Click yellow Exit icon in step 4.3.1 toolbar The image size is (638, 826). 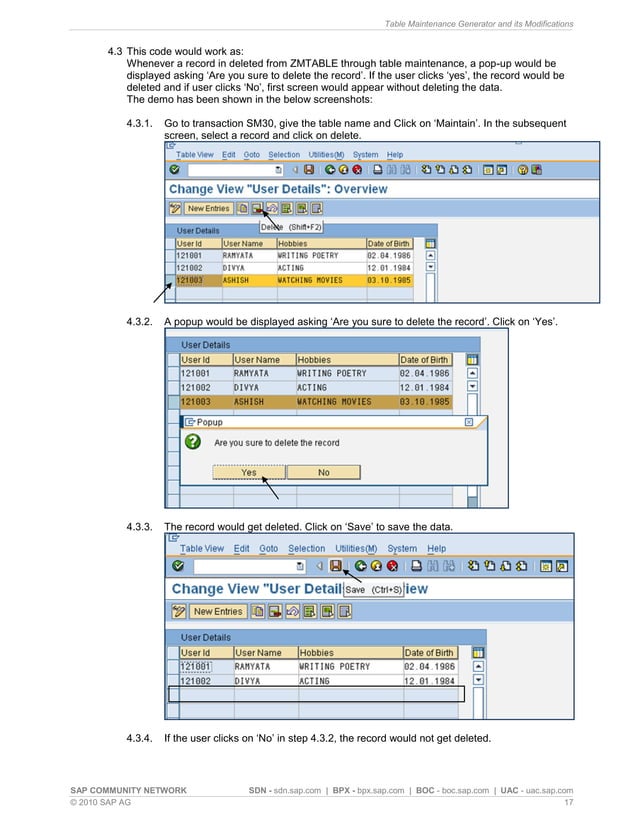tap(343, 170)
